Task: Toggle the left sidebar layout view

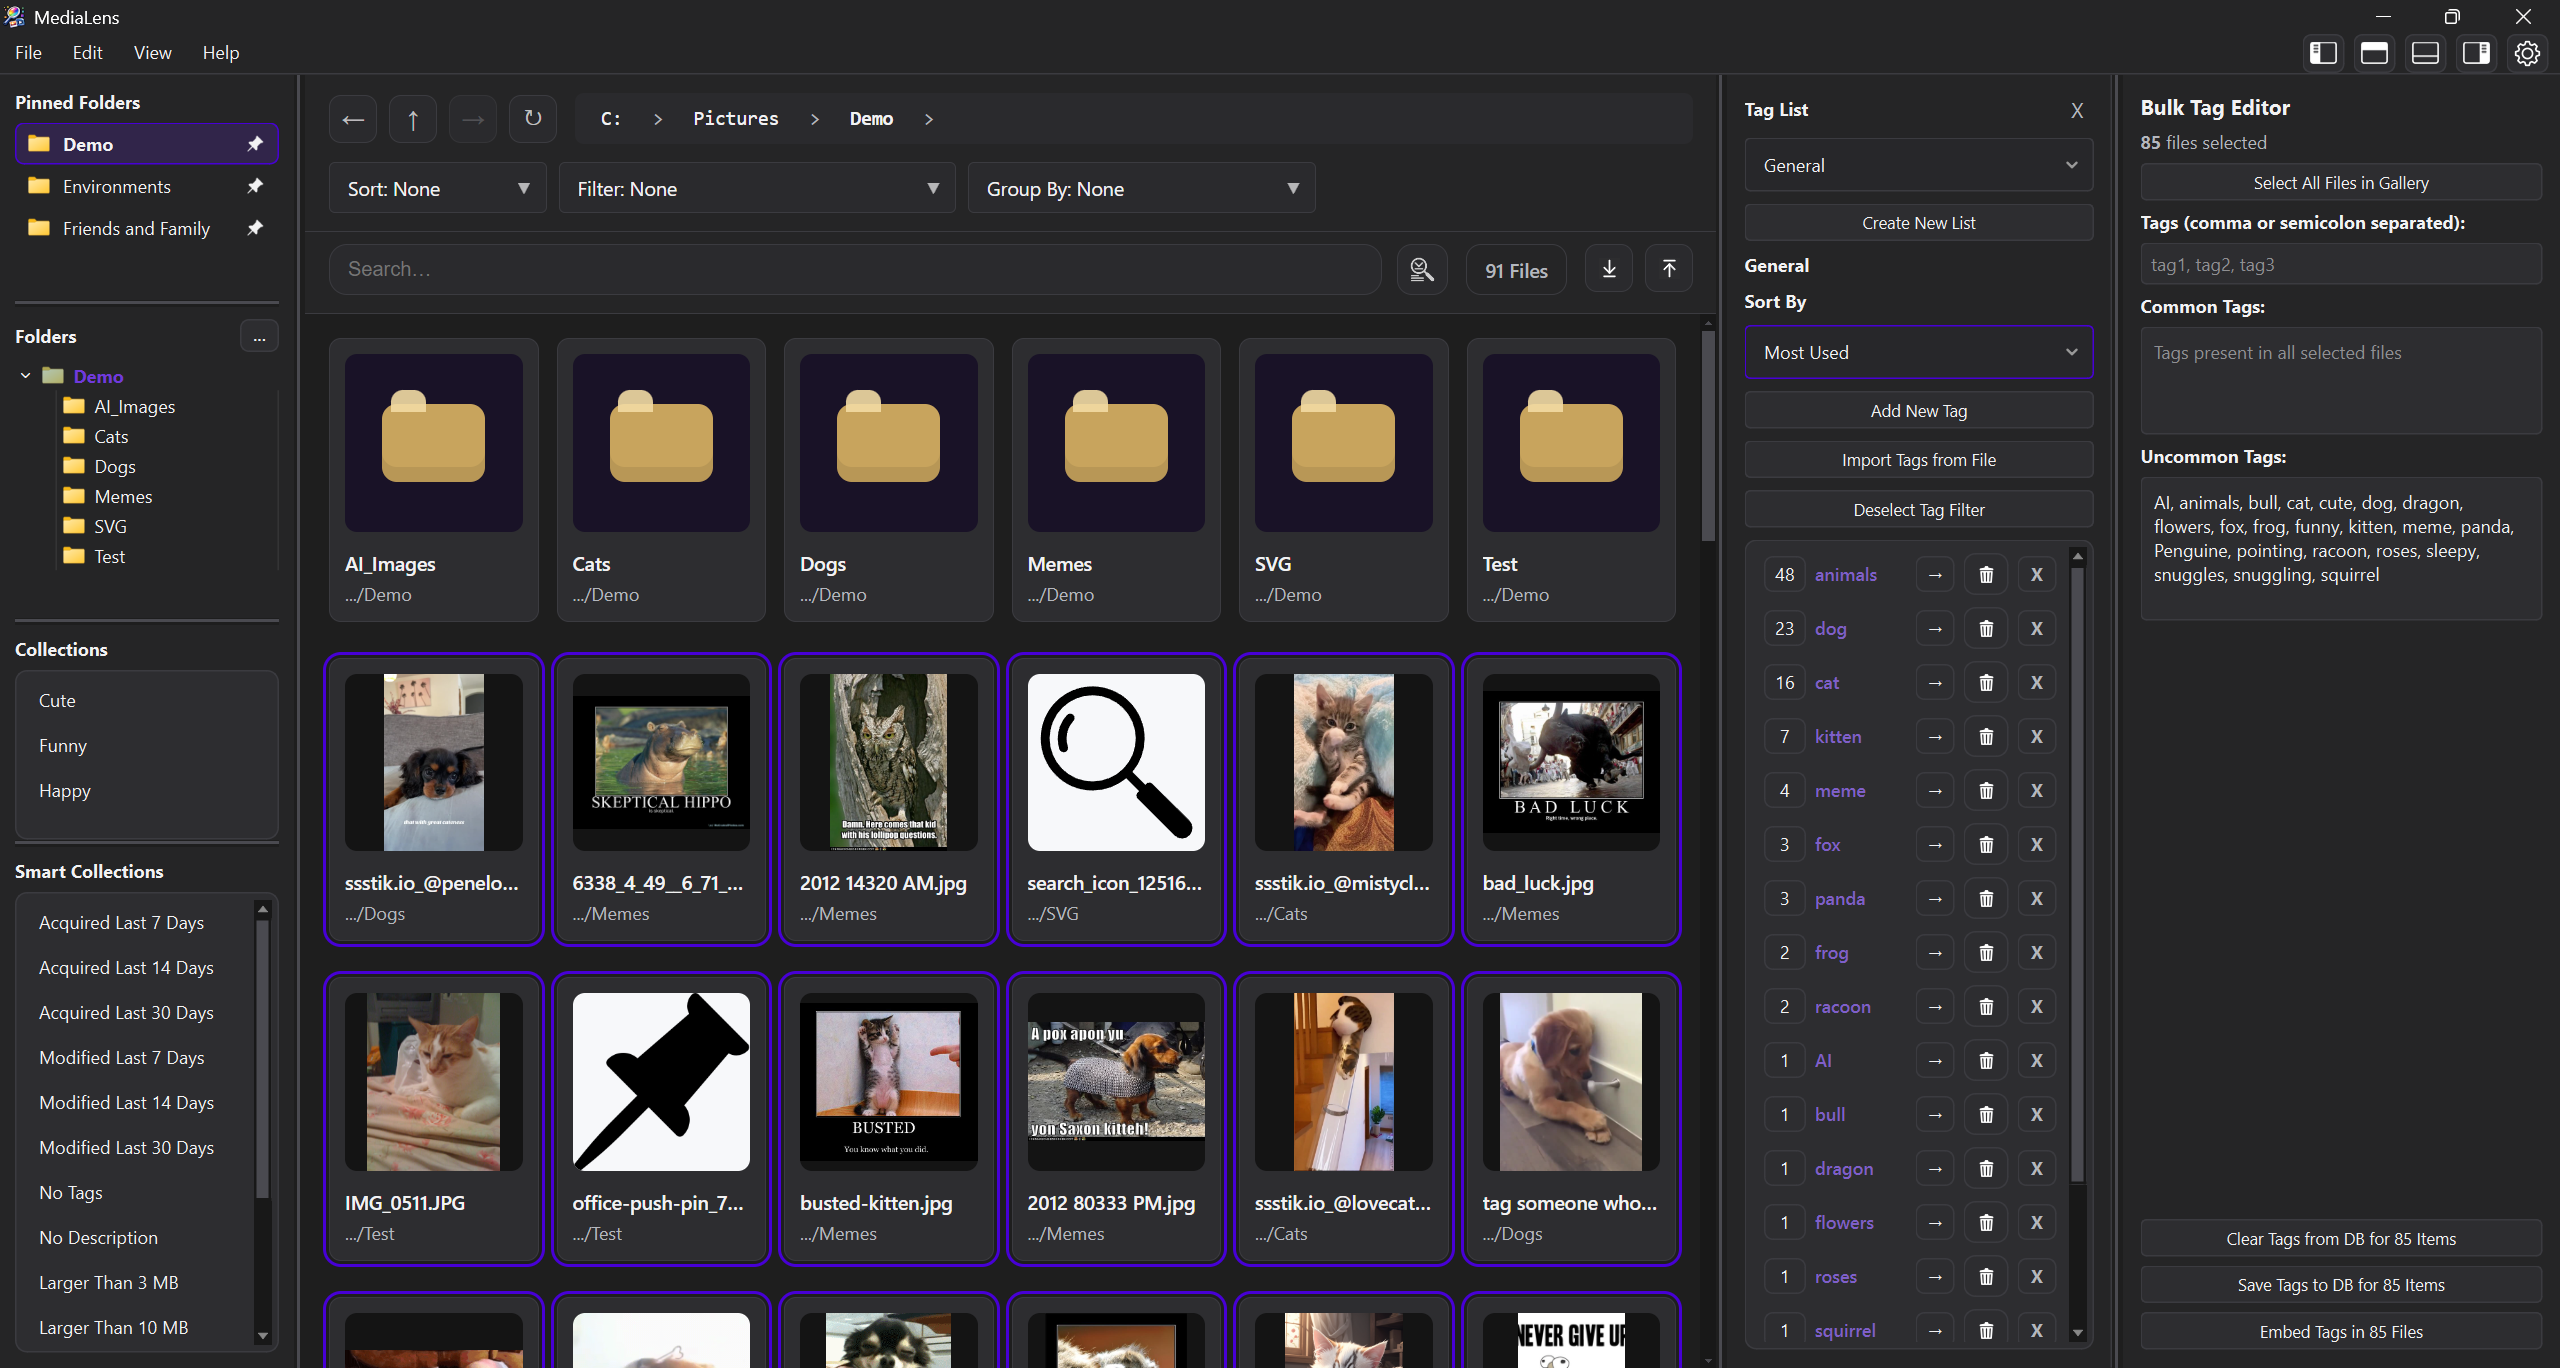Action: click(x=2322, y=53)
